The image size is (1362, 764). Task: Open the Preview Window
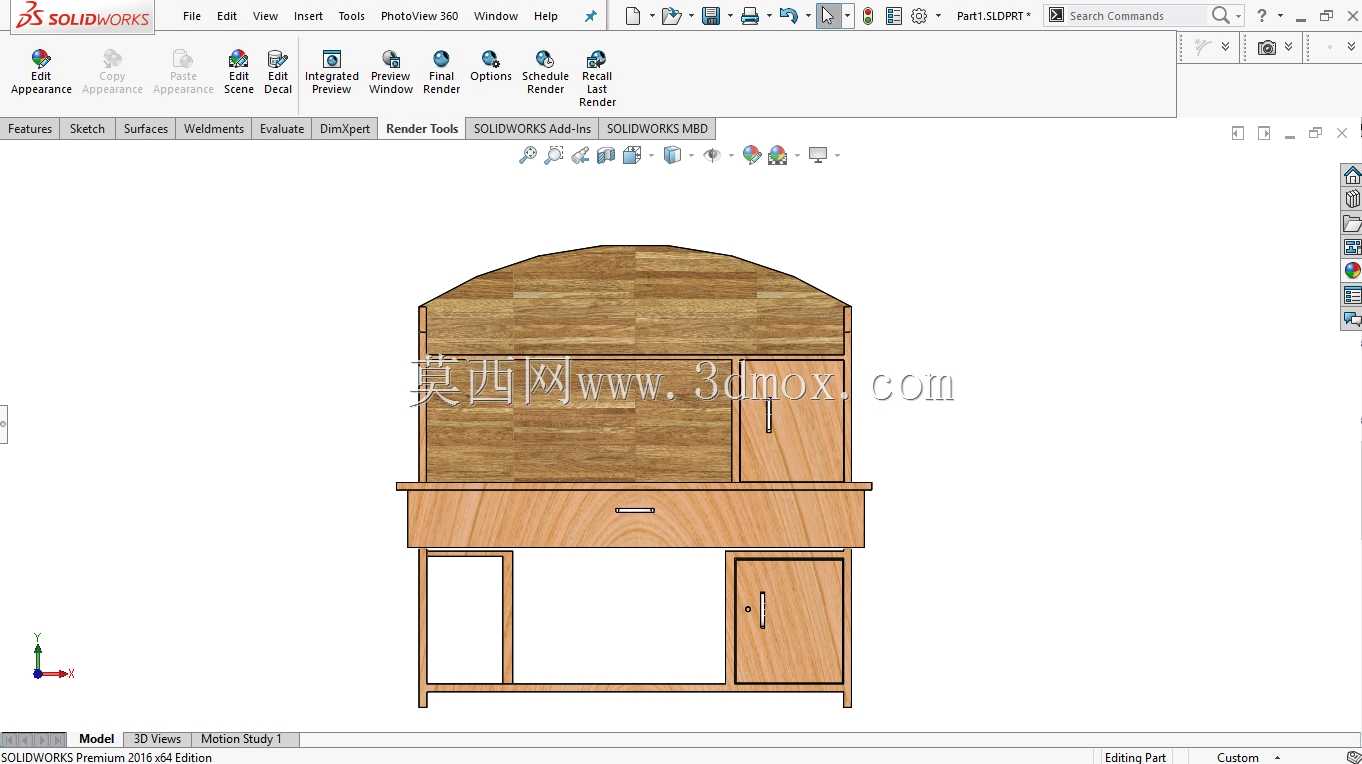[x=391, y=72]
